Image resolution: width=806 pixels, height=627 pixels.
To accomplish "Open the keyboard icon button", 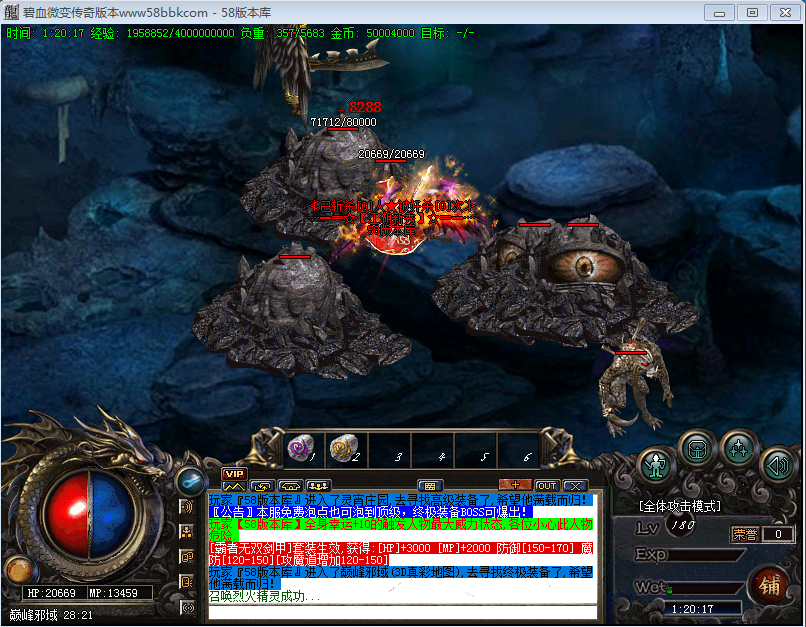I will click(x=430, y=486).
